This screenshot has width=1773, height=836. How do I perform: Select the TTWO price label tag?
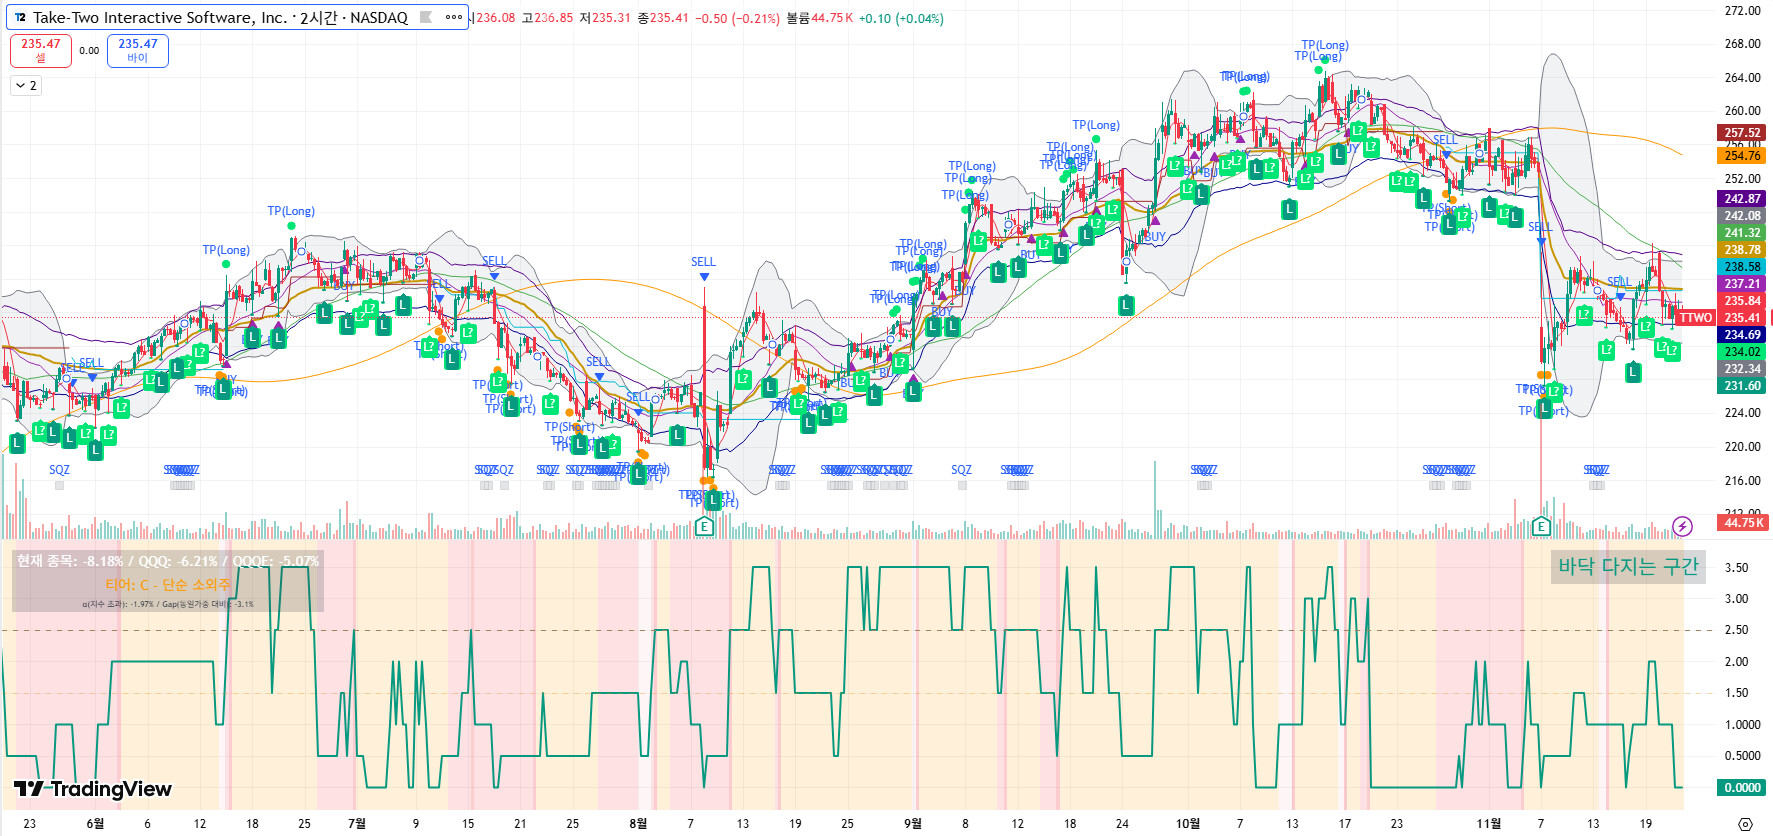tap(1695, 318)
